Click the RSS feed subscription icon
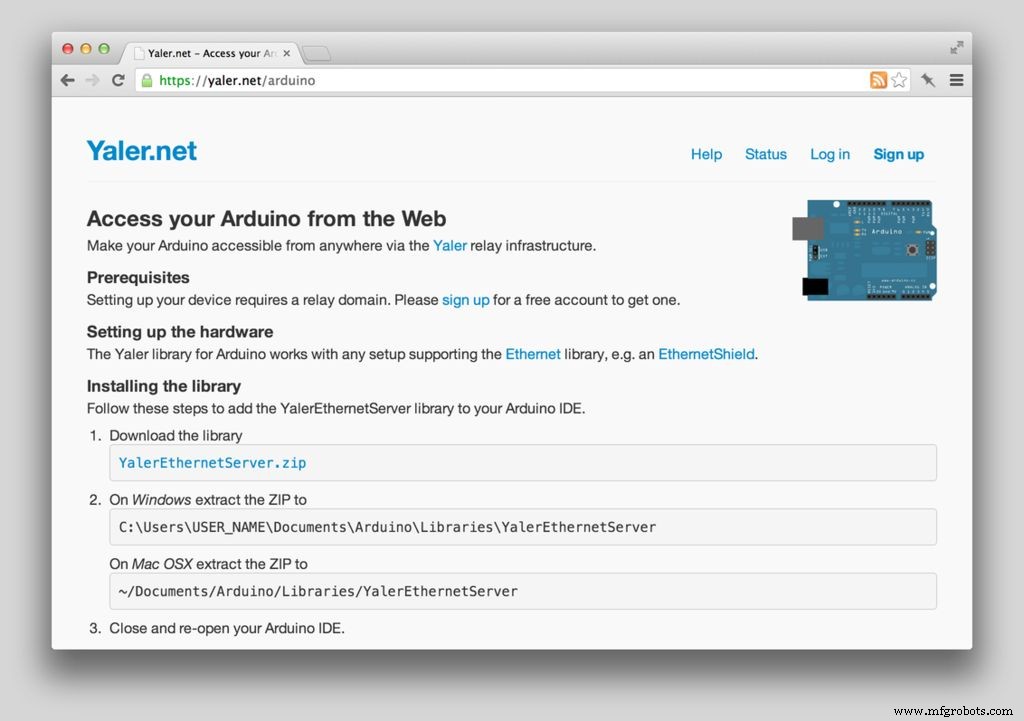The height and width of the screenshot is (721, 1024). tap(878, 80)
